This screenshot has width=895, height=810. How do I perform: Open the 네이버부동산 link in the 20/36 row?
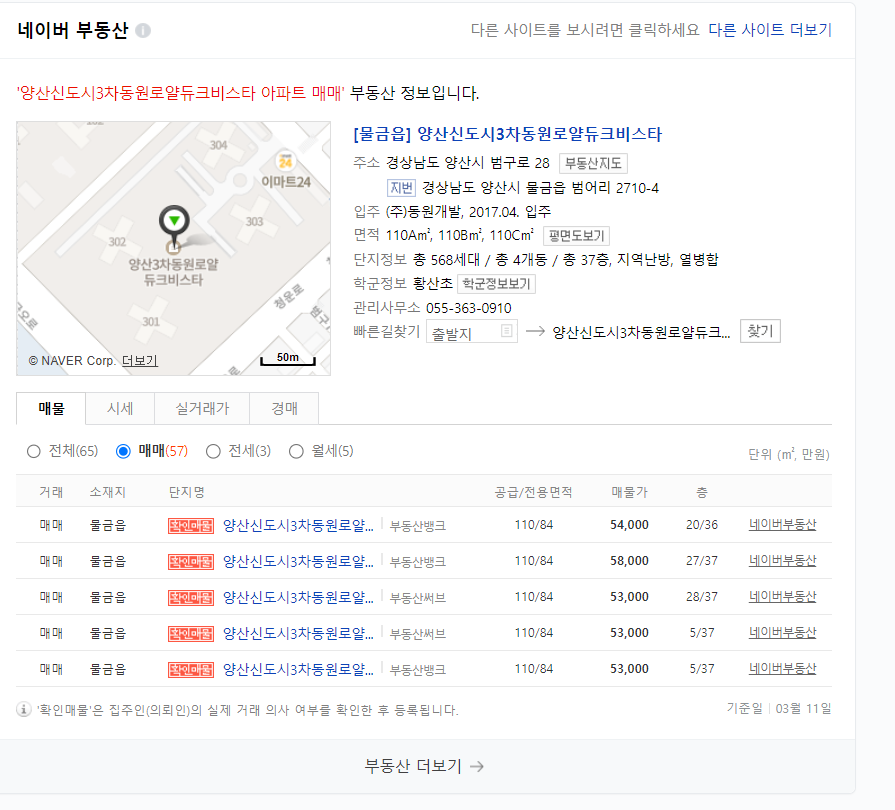coord(783,525)
